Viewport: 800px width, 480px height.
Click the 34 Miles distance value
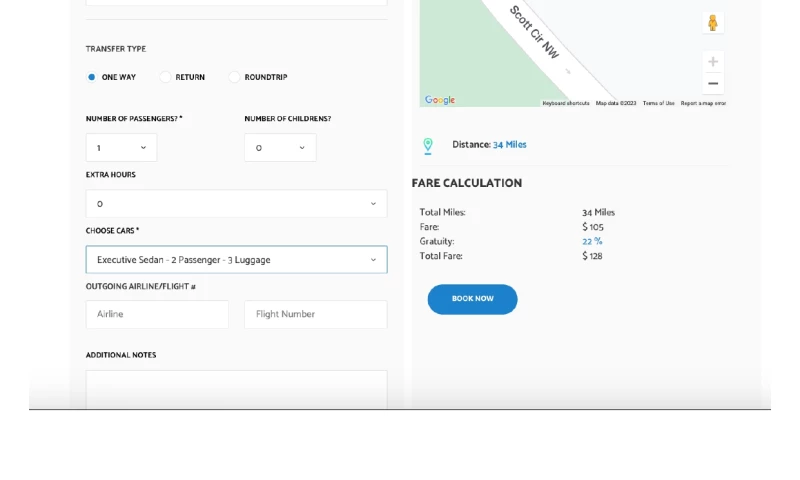[509, 145]
